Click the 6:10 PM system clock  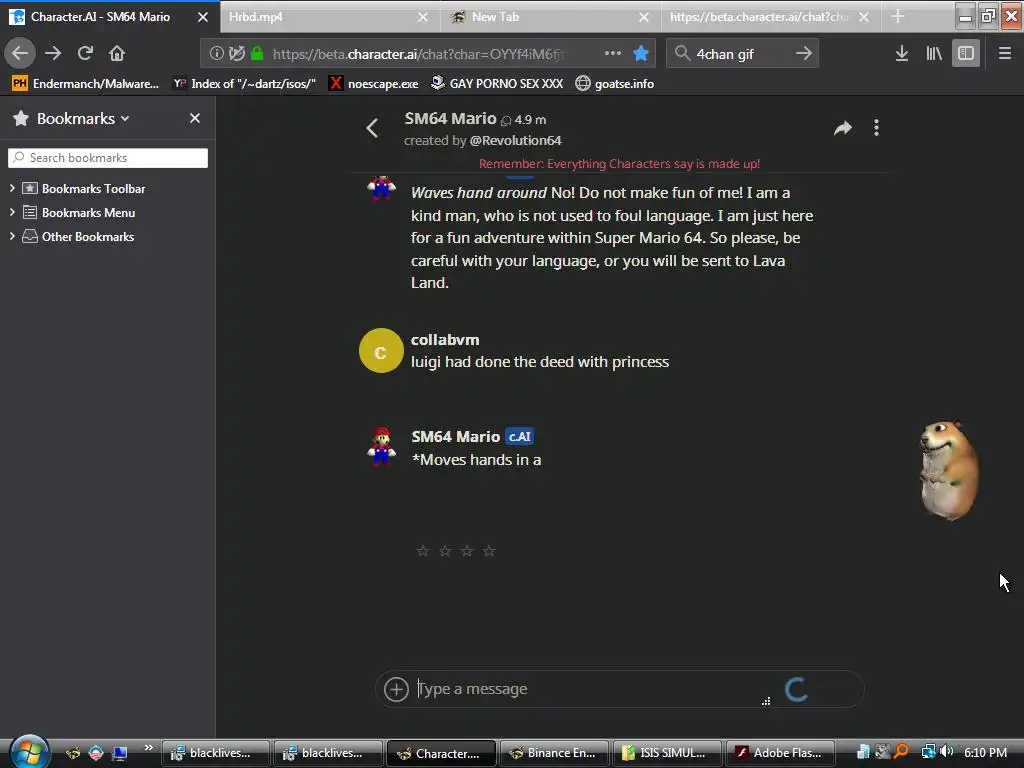coord(985,752)
